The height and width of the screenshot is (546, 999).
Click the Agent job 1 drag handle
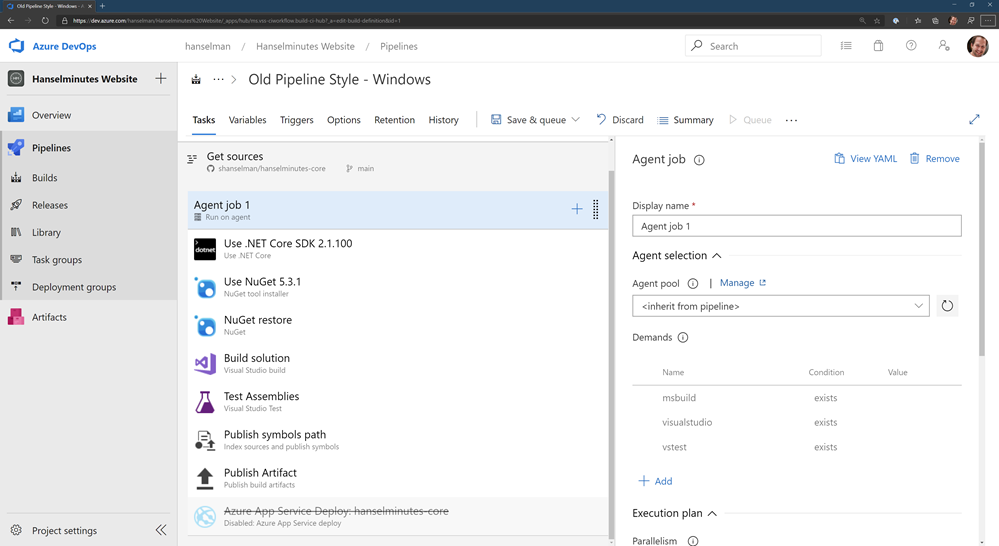pos(596,210)
